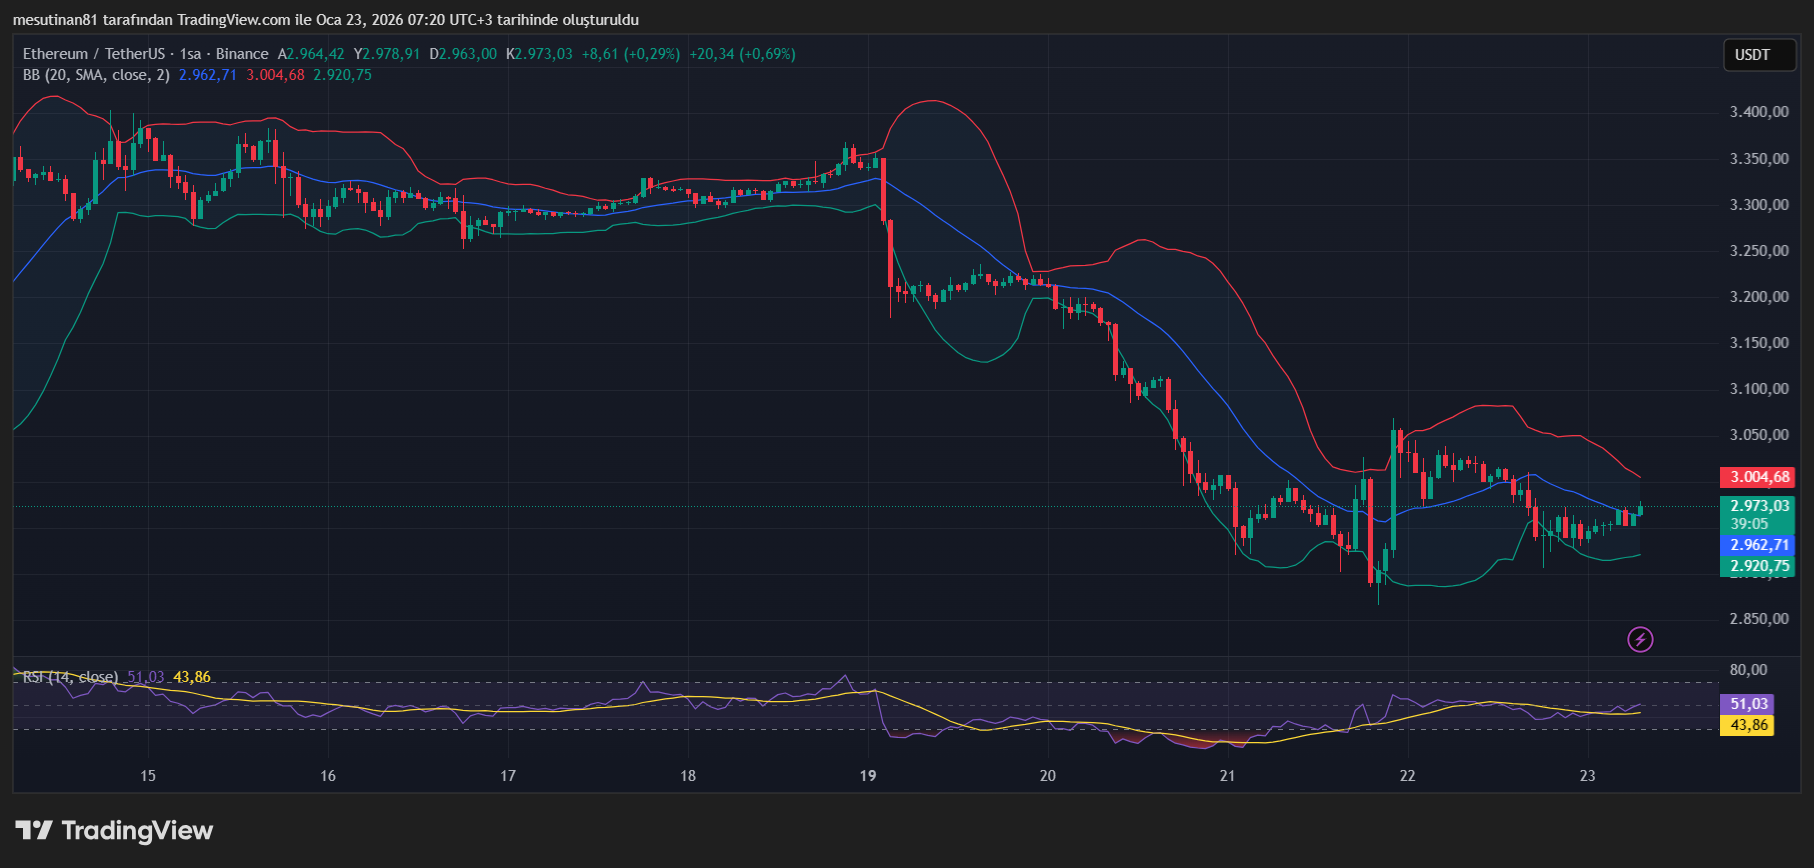Click the 3.350,00 price axis label

click(1759, 159)
